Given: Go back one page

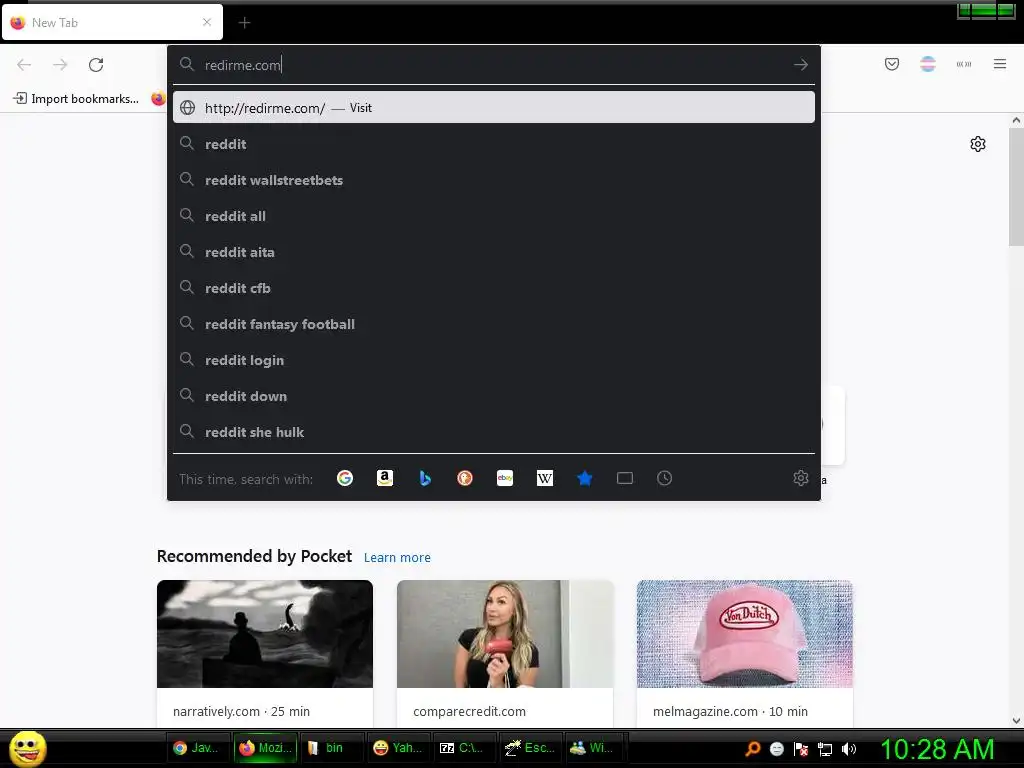Looking at the screenshot, I should click(24, 65).
